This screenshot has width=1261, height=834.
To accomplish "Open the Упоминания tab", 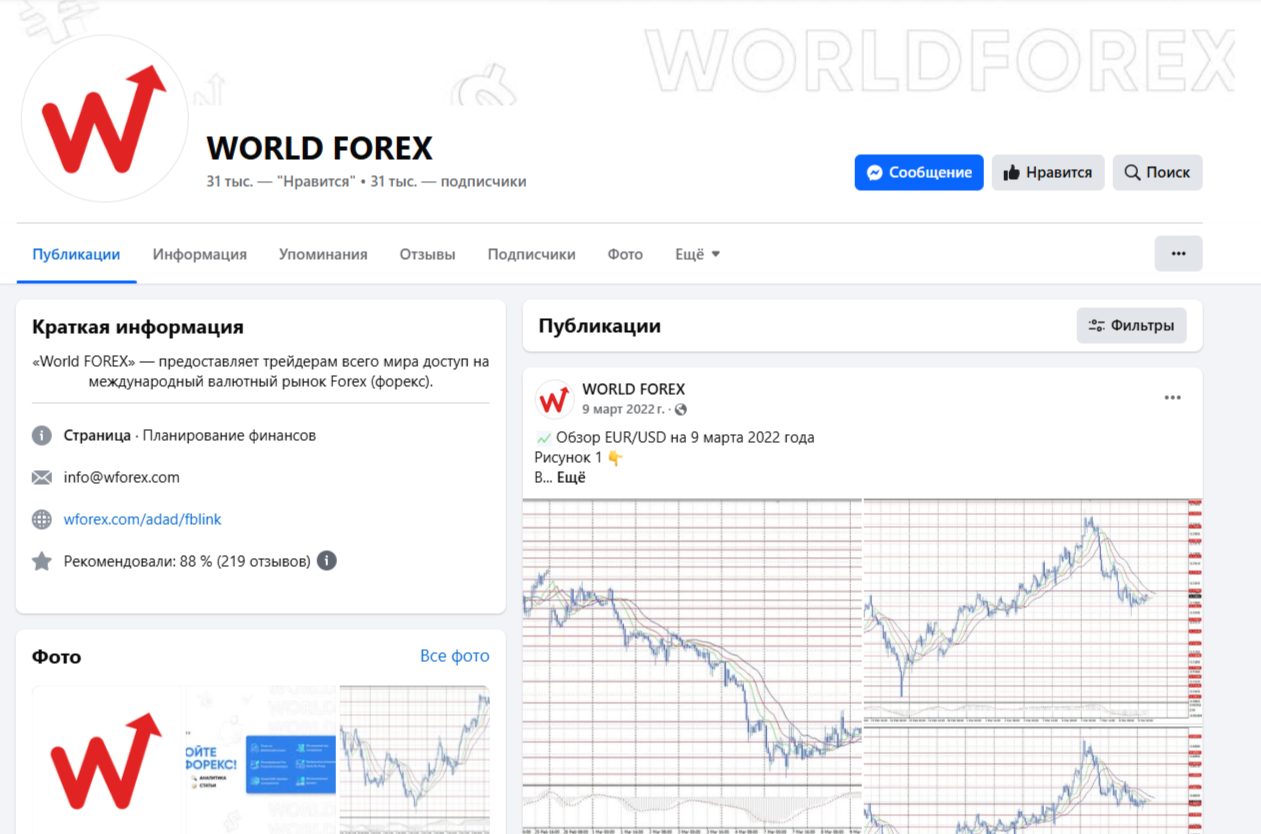I will [x=323, y=254].
